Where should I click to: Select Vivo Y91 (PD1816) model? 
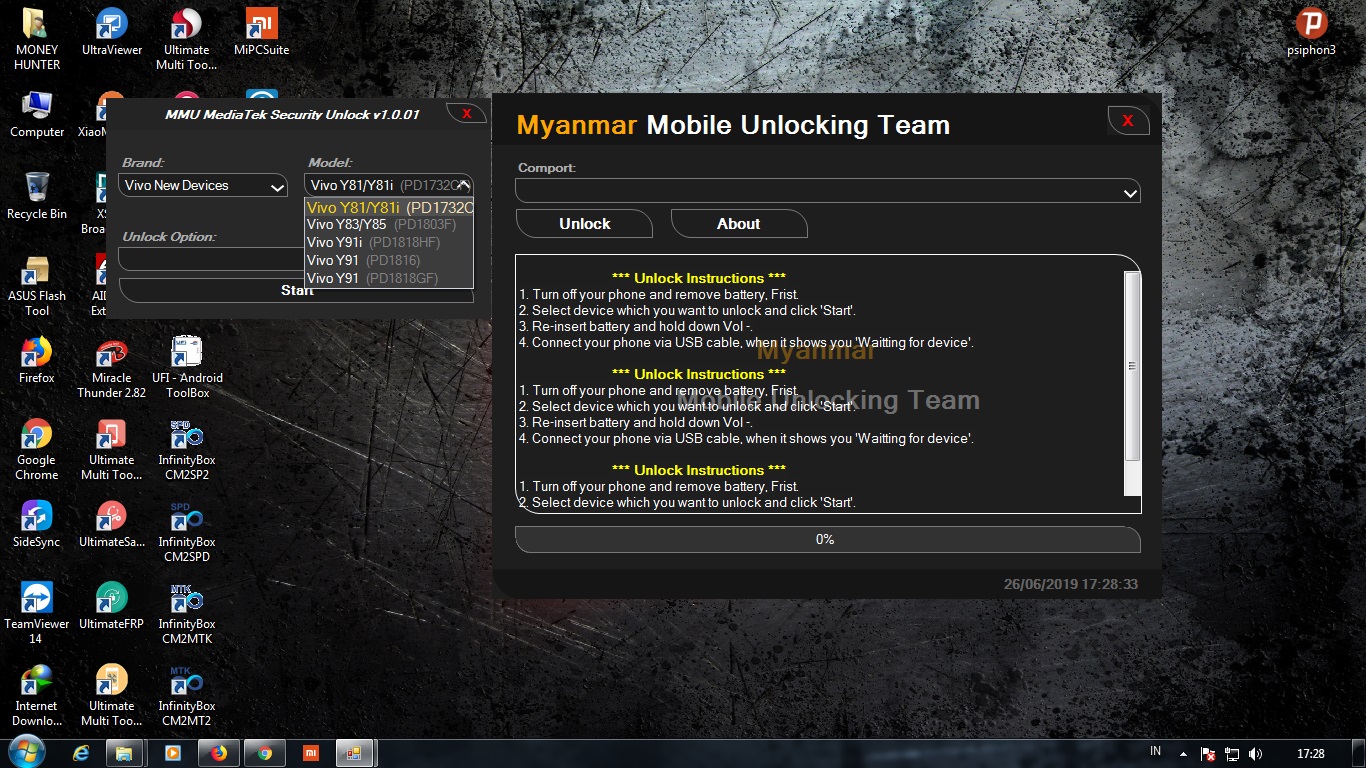[389, 260]
